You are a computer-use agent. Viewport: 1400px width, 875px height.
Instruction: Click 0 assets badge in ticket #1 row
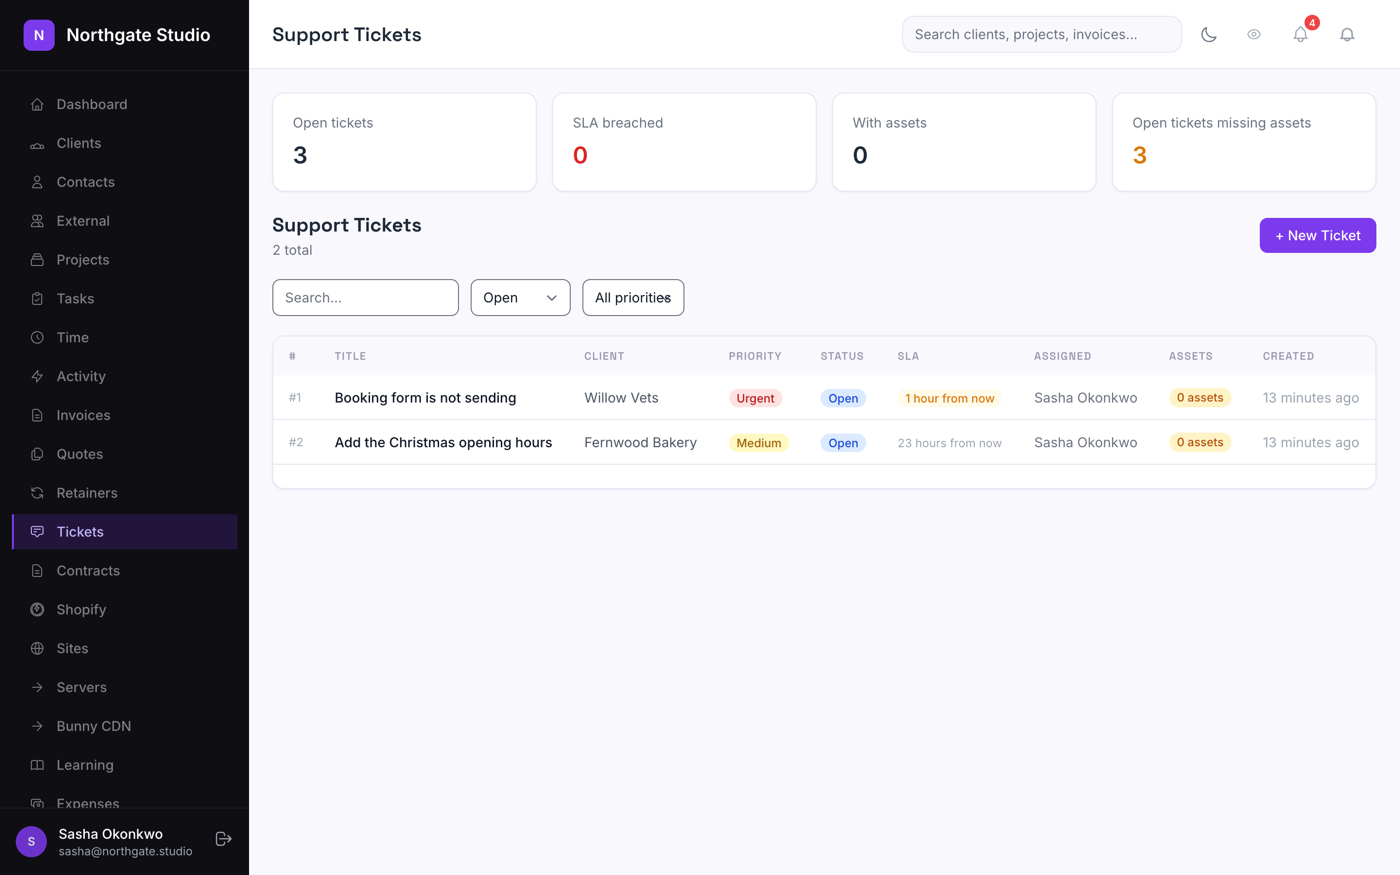(x=1200, y=398)
